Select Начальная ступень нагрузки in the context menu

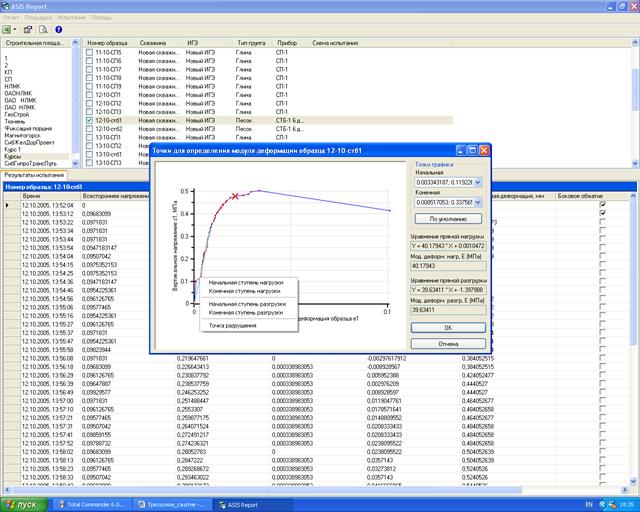(x=245, y=282)
